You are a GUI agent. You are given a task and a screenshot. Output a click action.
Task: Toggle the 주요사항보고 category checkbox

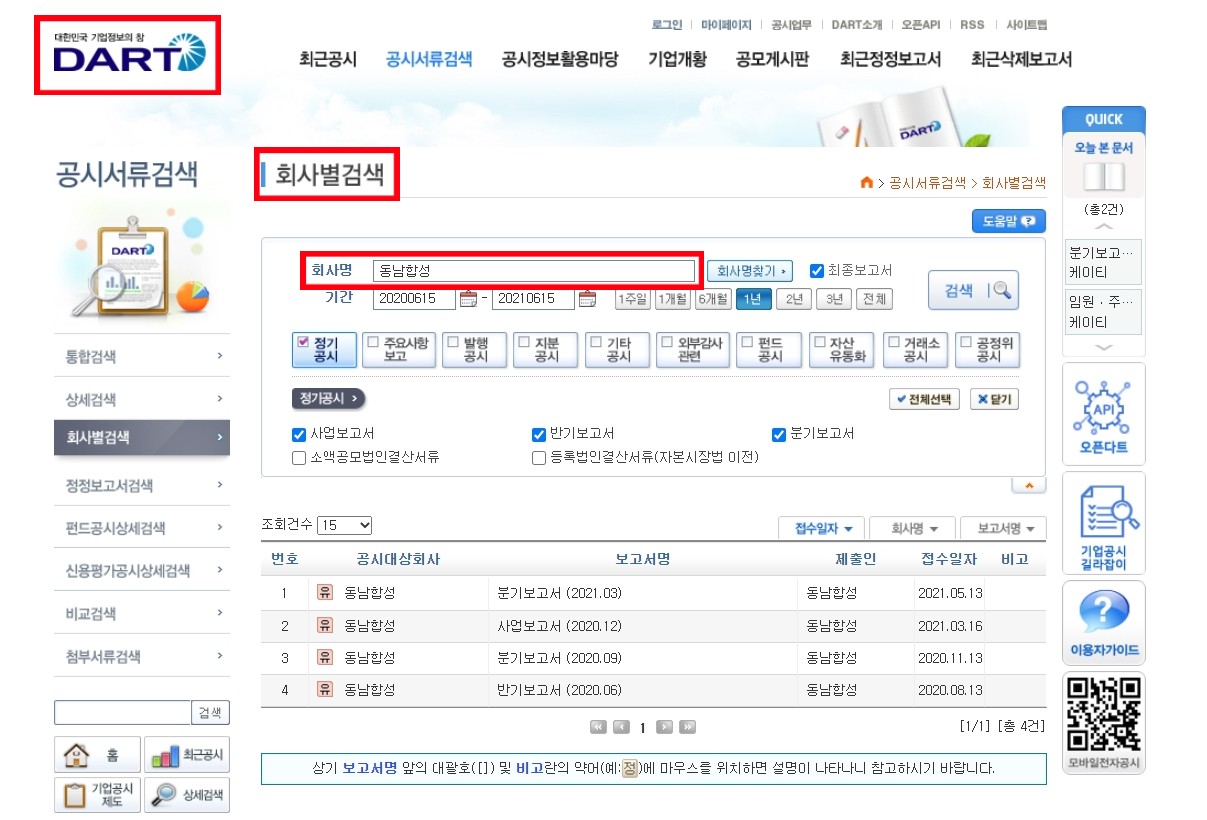(373, 340)
